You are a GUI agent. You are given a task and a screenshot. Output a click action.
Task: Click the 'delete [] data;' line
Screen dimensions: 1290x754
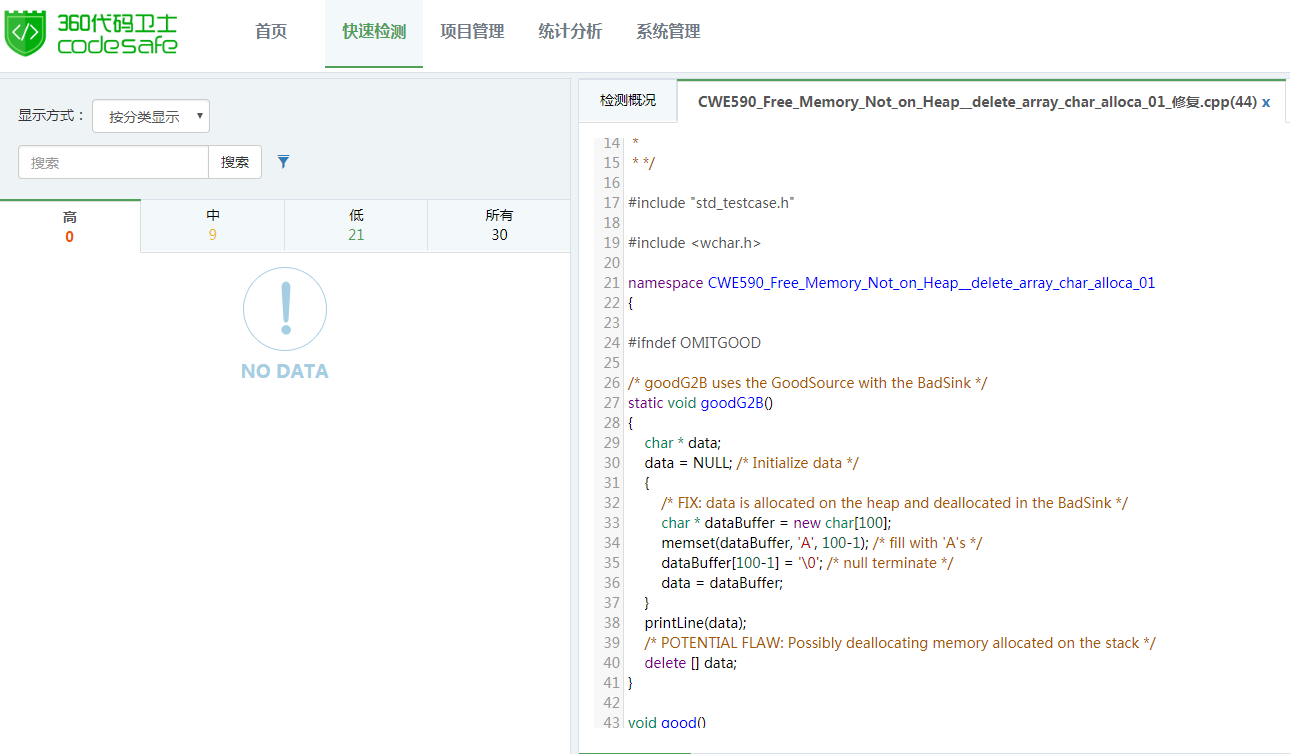pos(691,663)
